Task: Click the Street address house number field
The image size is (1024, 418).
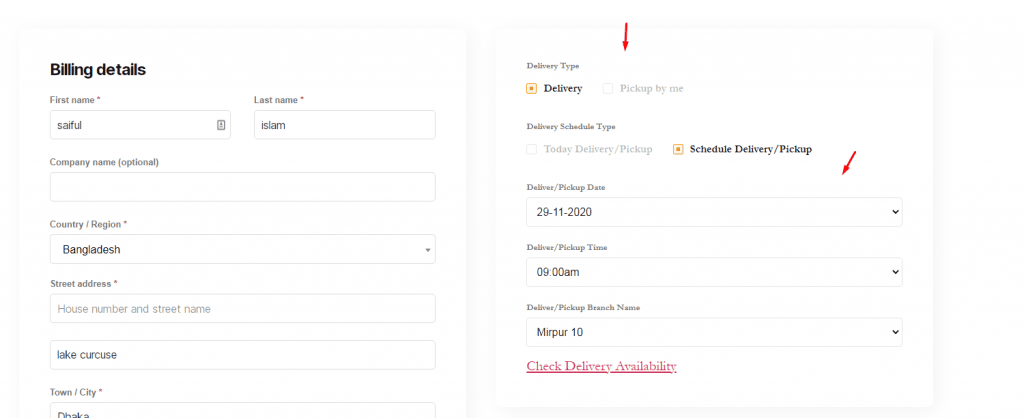Action: tap(242, 309)
